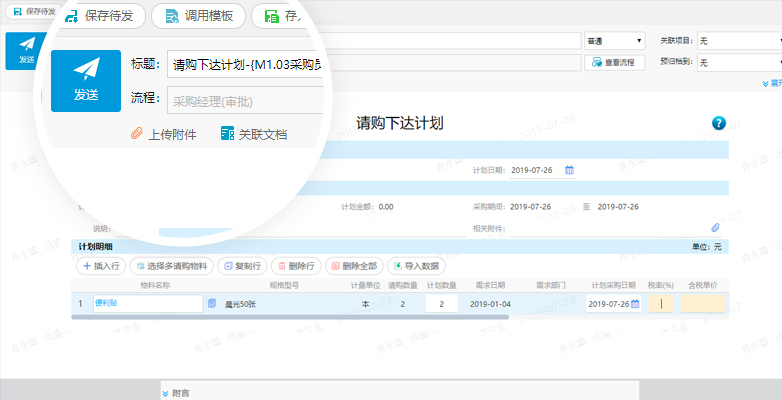
Task: Click the large 发送 send button
Action: (x=86, y=80)
